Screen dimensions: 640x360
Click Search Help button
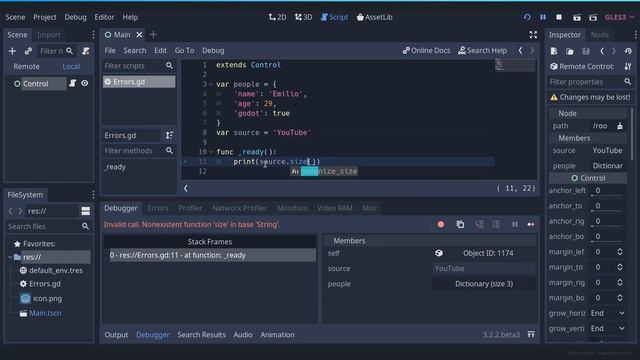[482, 51]
